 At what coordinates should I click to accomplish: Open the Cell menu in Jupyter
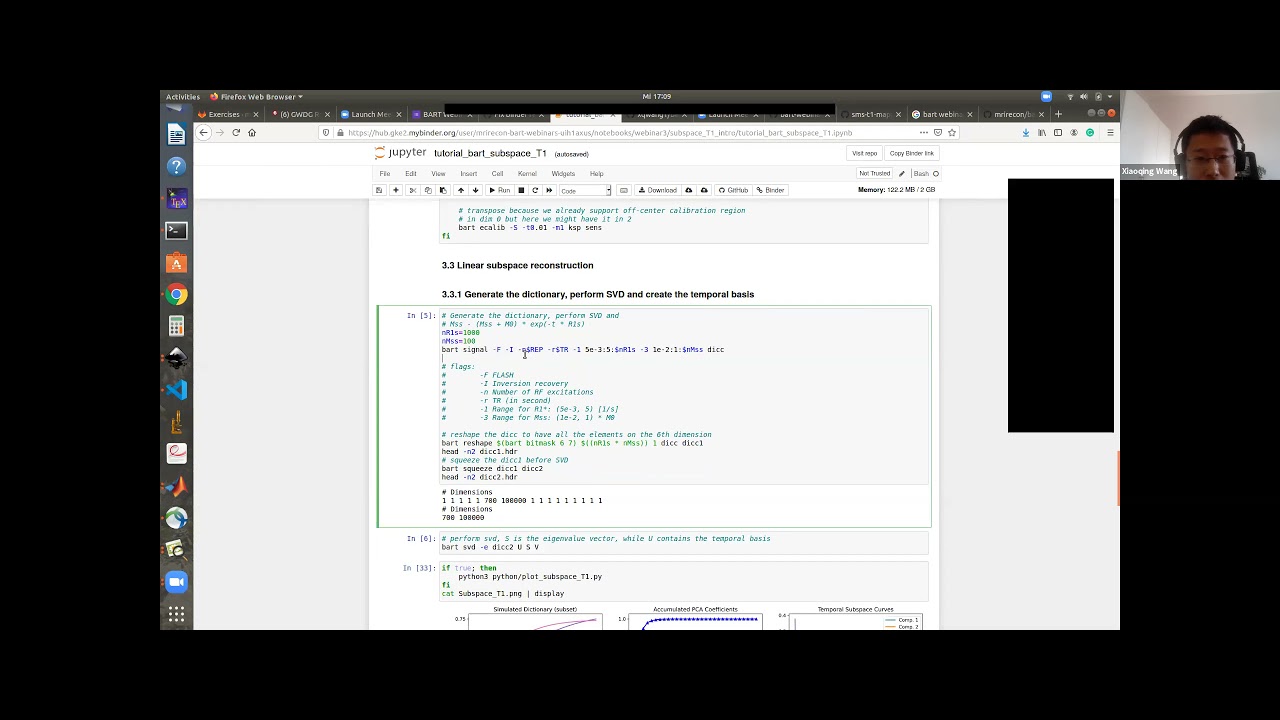coord(497,174)
